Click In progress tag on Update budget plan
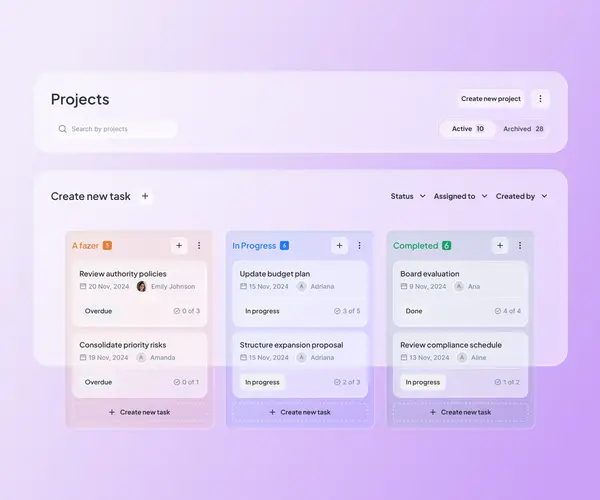 262,311
